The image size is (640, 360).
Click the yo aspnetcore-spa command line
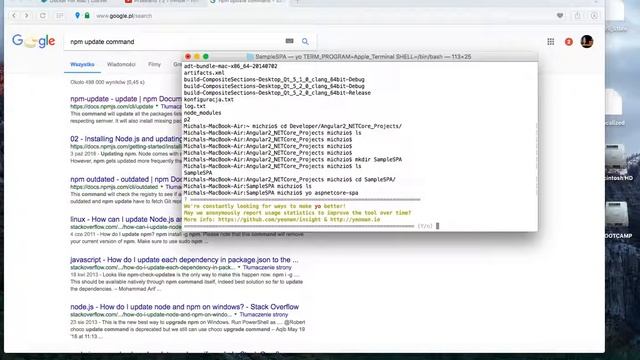(271, 193)
